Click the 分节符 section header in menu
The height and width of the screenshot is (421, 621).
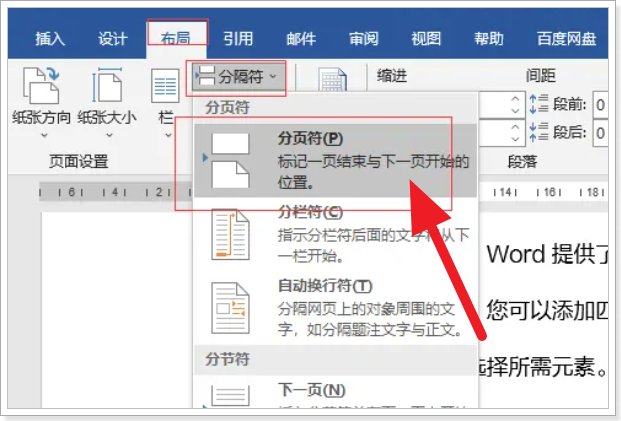point(227,359)
